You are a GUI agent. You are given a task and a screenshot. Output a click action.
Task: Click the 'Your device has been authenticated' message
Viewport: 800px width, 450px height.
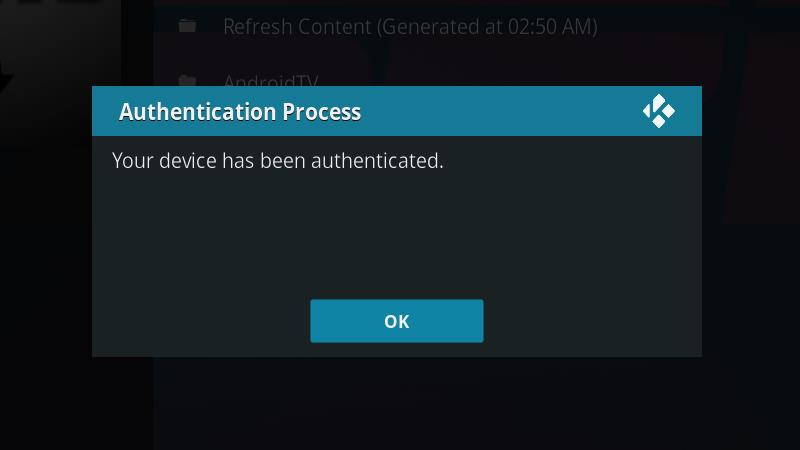(278, 161)
